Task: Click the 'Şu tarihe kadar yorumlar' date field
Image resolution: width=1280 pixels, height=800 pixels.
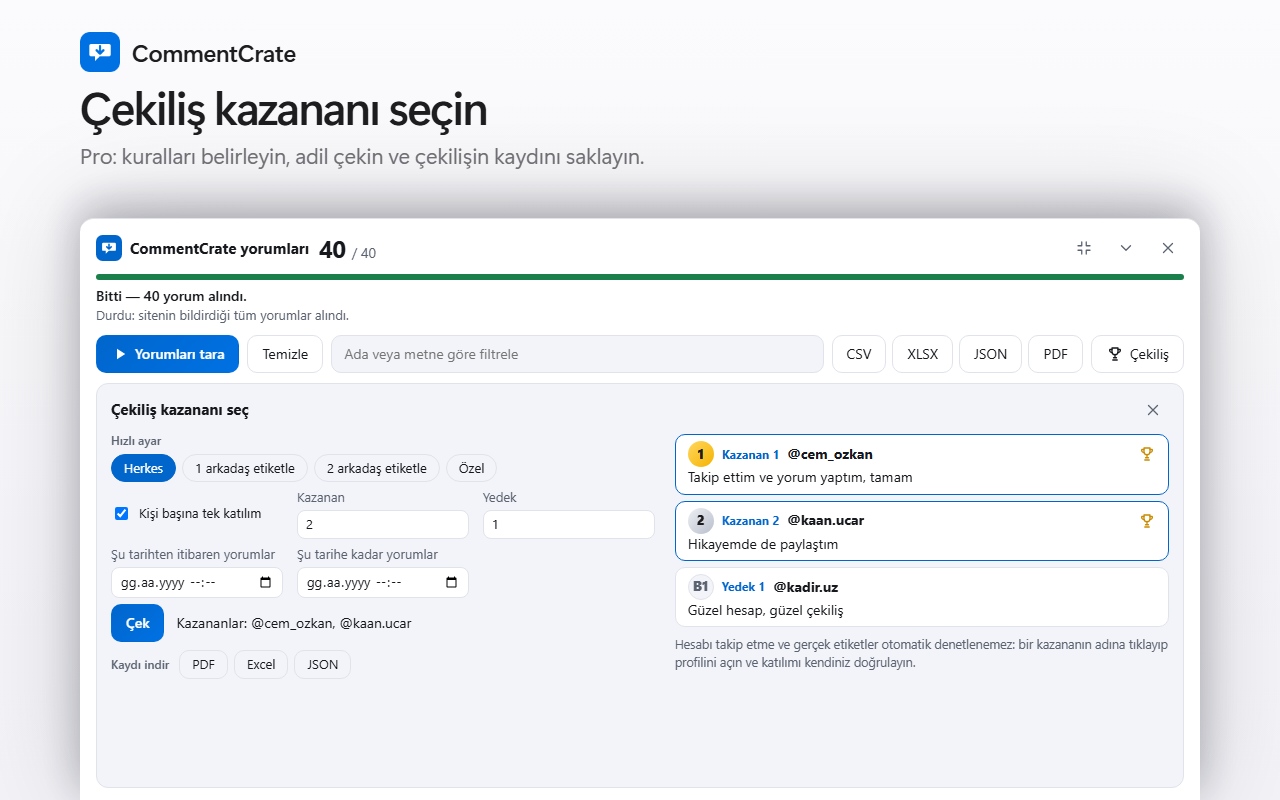Action: [383, 583]
